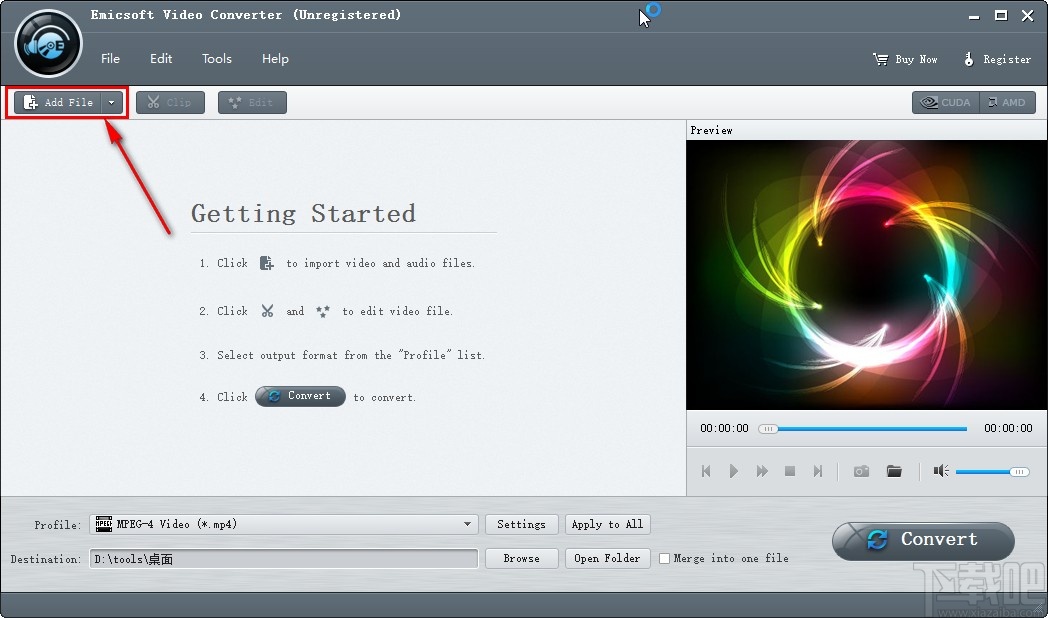The width and height of the screenshot is (1048, 618).
Task: Fast forward the preview
Action: 762,471
